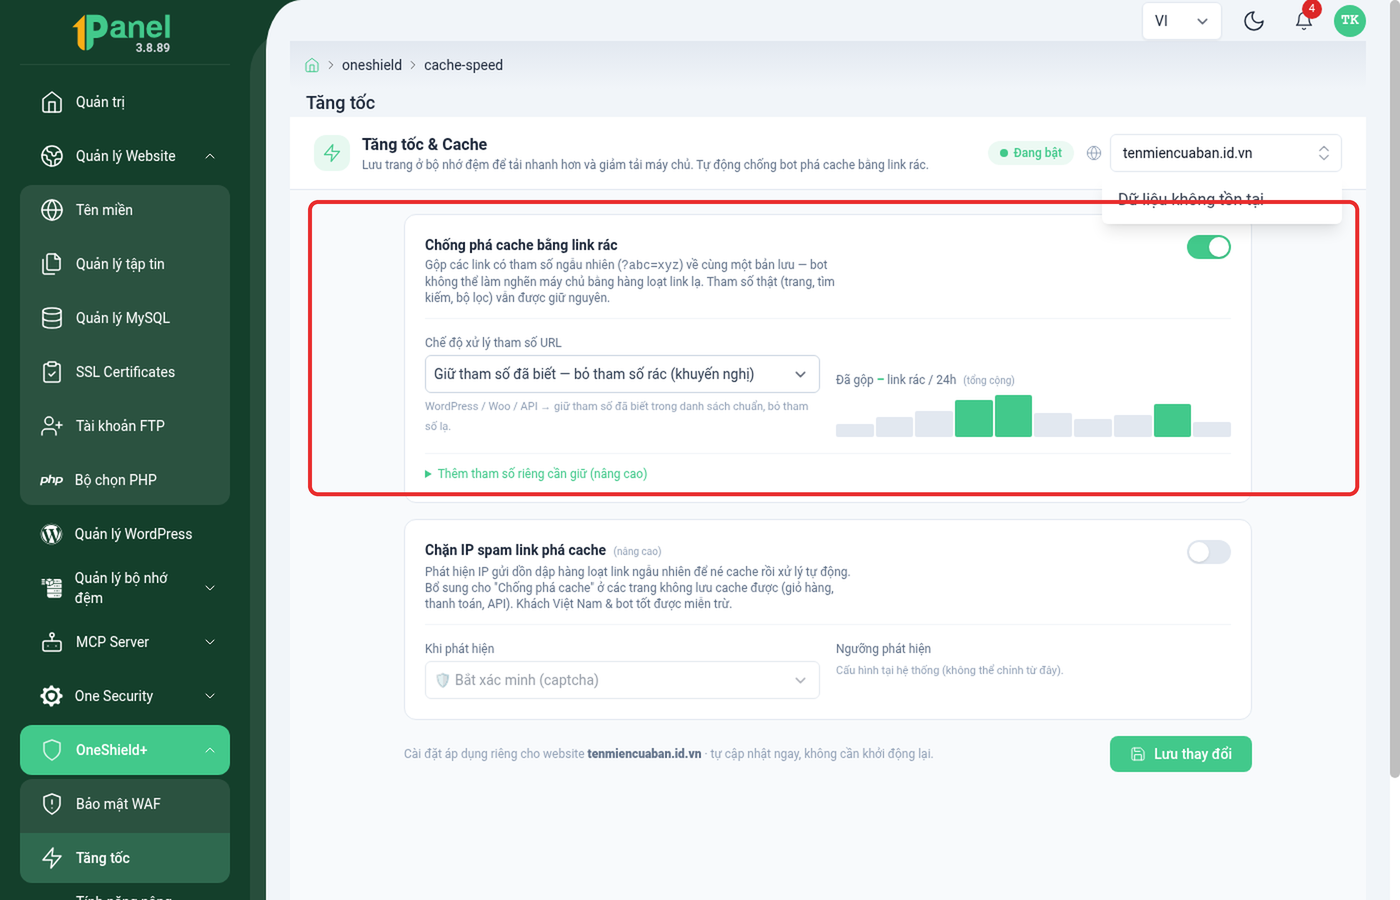Go to Quản trị menu item
This screenshot has width=1400, height=900.
click(125, 102)
